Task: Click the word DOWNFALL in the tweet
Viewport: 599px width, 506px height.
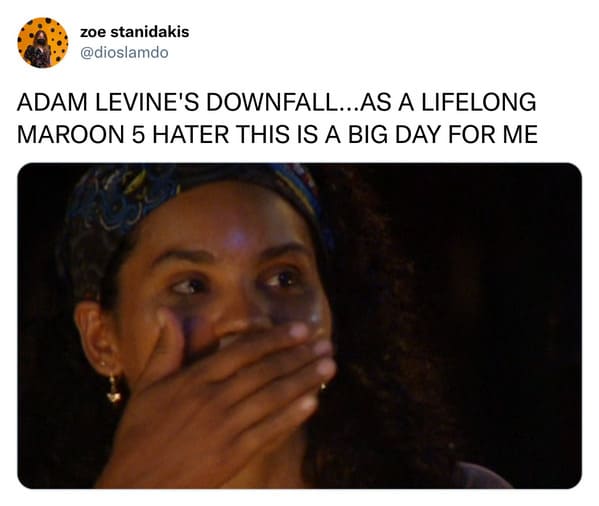Action: point(270,102)
